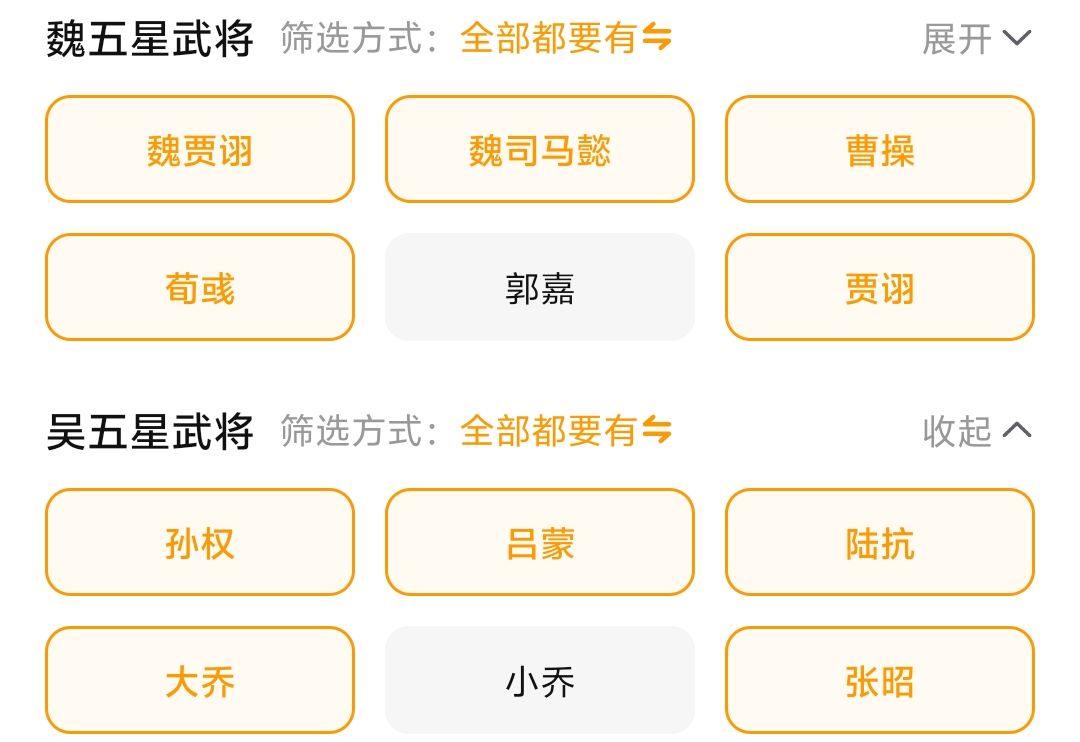1080x742 pixels.
Task: Click the down chevron beside 展开
Action: pyautogui.click(x=1016, y=39)
